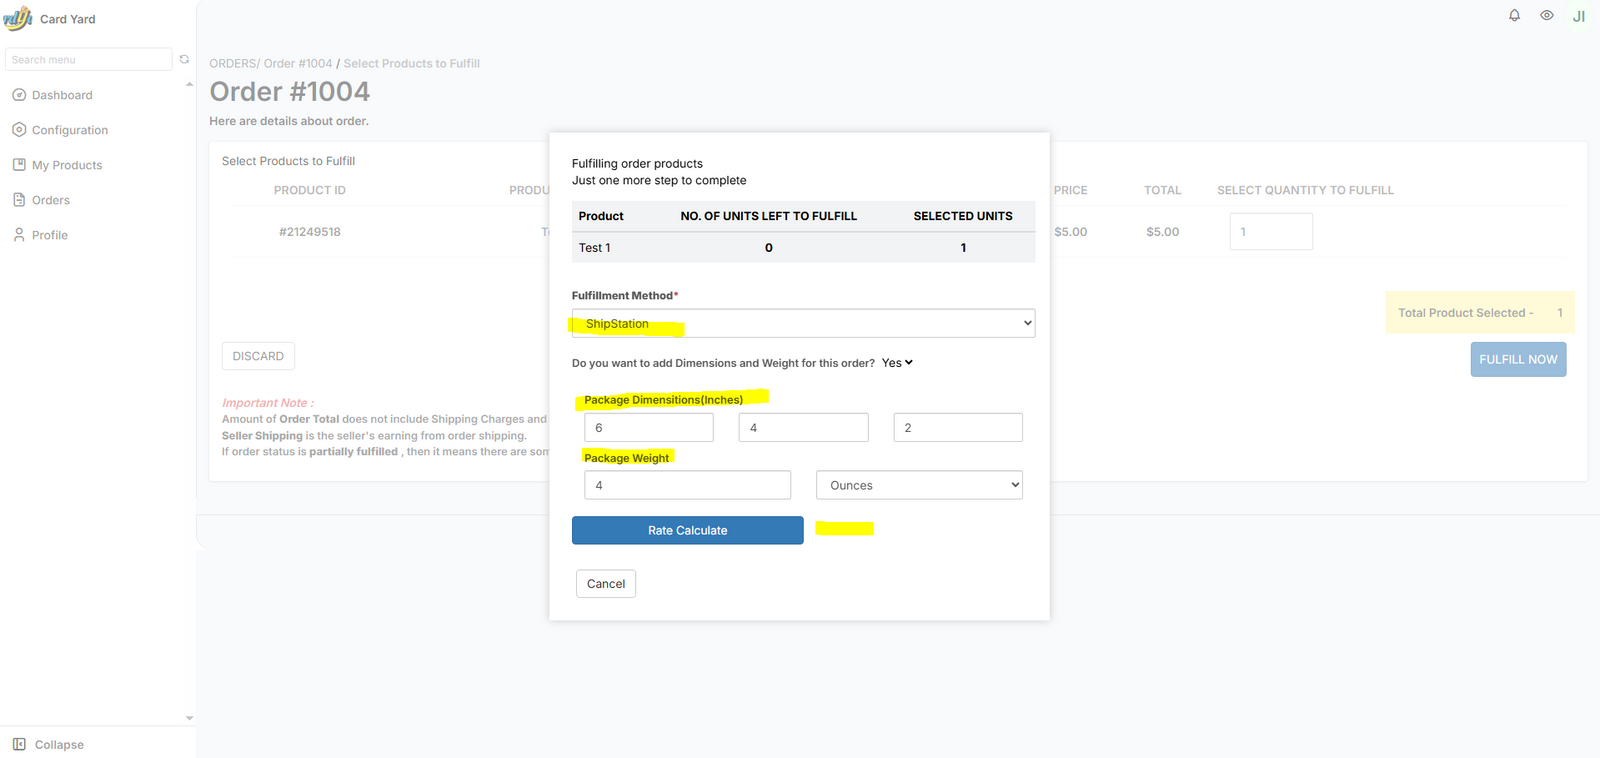Click the ORDERS breadcrumb link
This screenshot has width=1600, height=758.
click(x=232, y=64)
